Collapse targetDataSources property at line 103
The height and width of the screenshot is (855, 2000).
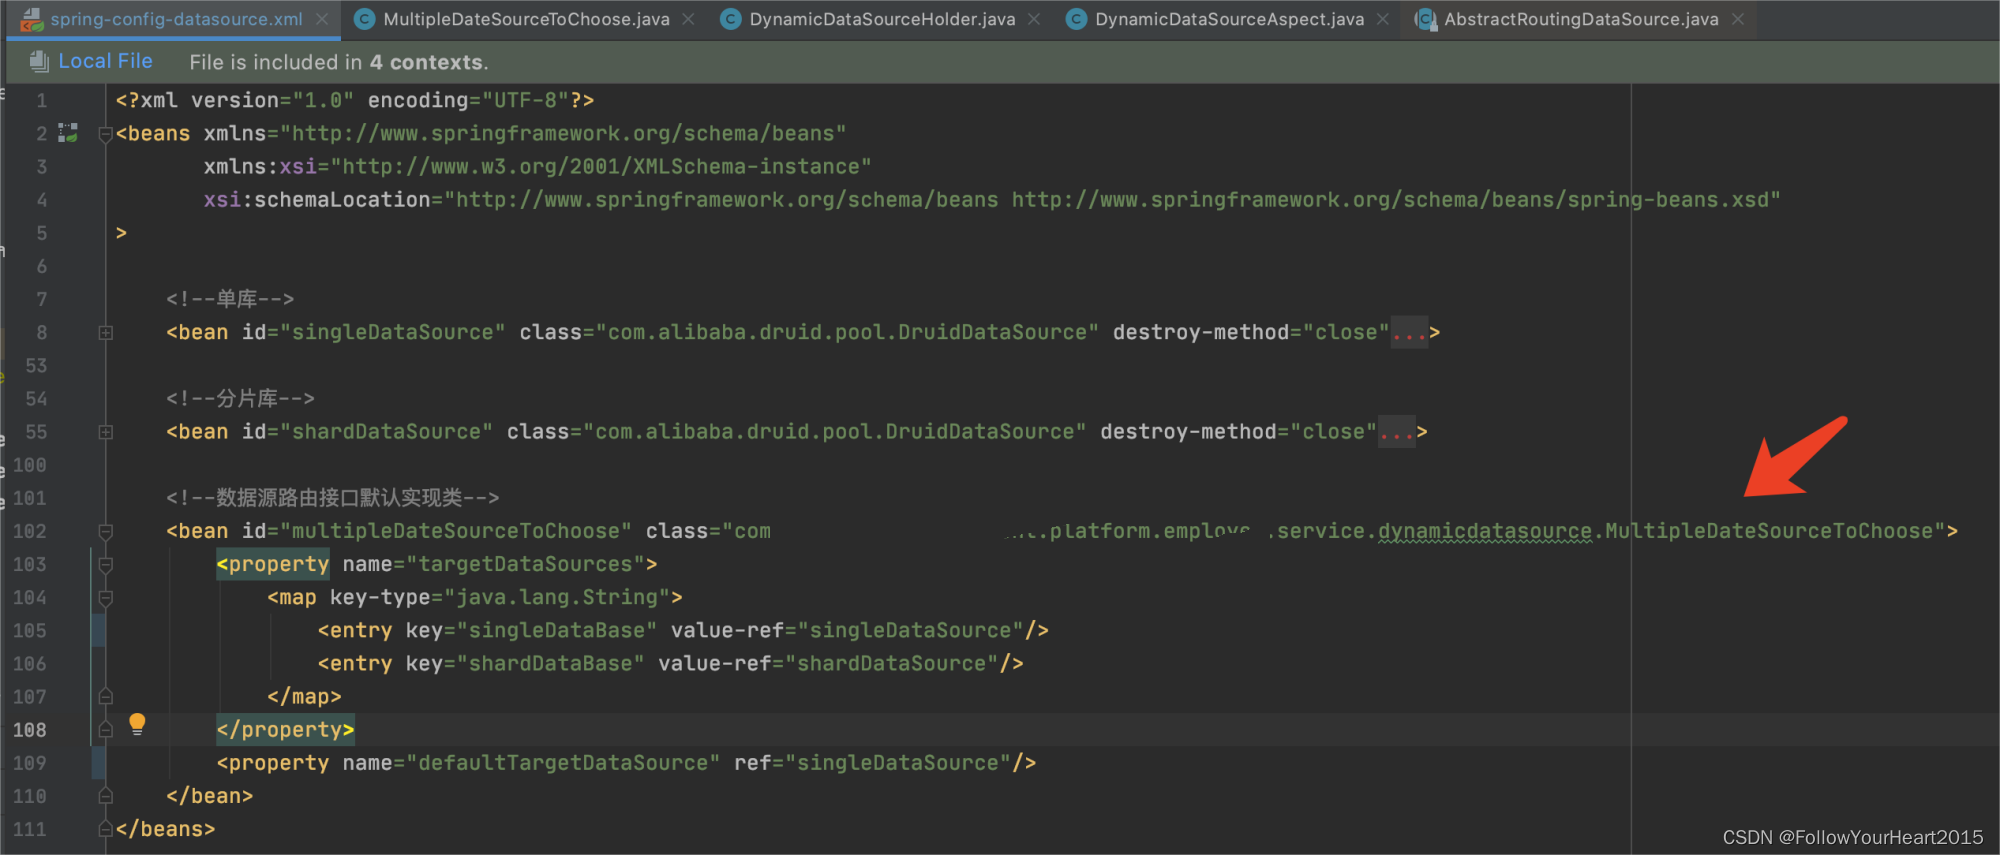[x=106, y=564]
